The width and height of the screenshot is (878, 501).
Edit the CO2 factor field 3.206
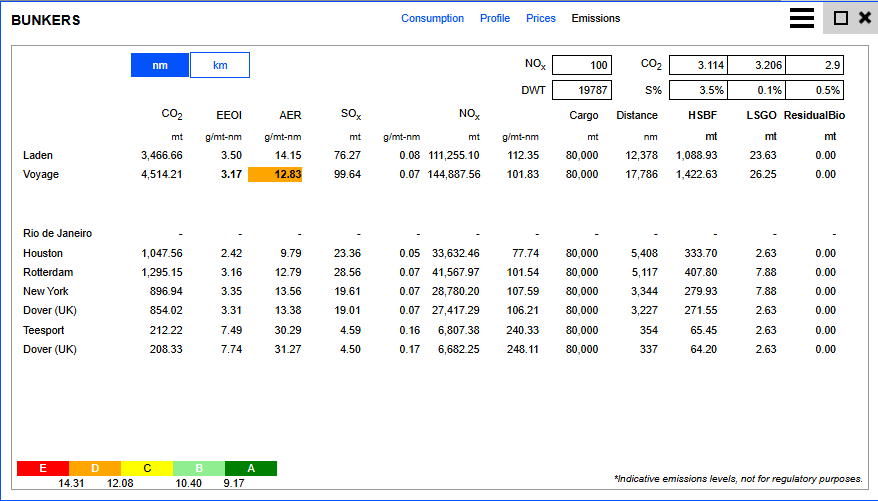pyautogui.click(x=756, y=65)
